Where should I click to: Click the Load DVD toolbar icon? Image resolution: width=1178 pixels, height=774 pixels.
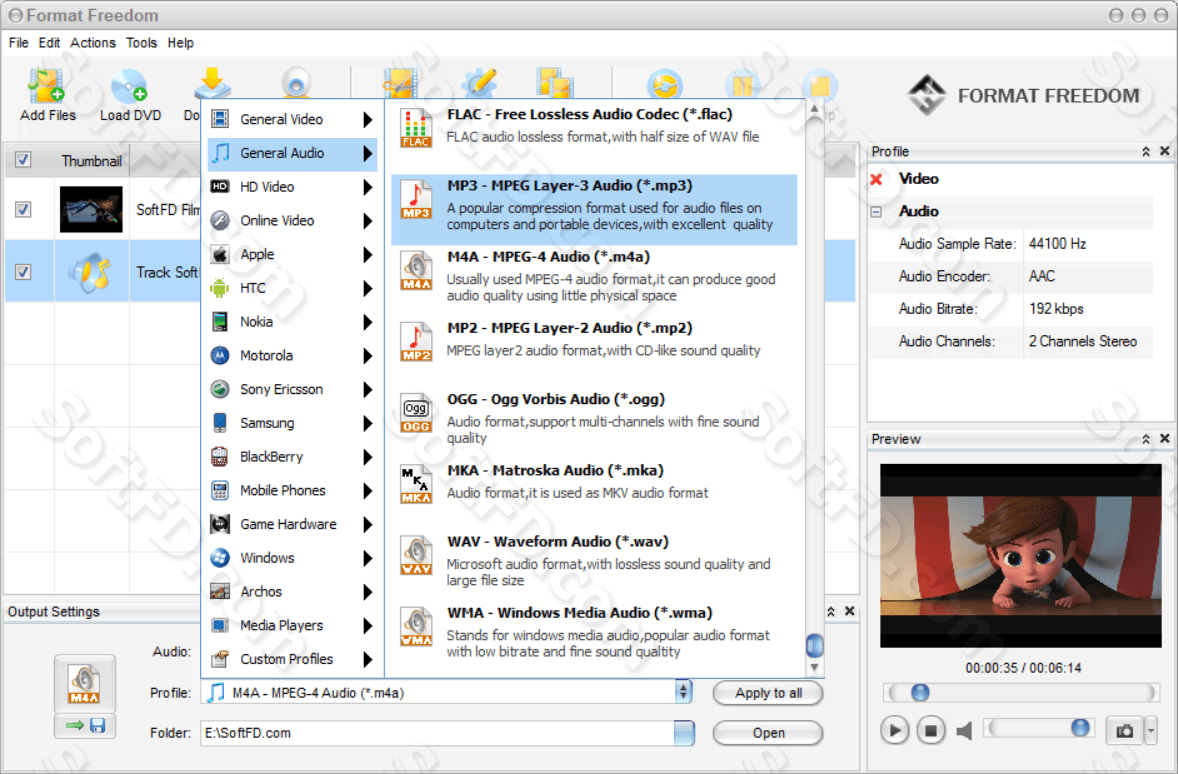click(x=129, y=85)
